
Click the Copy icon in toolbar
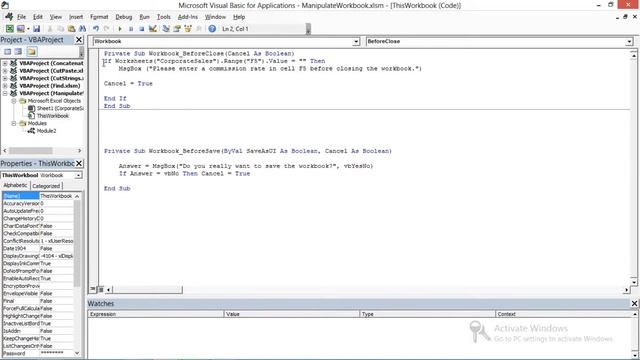60,29
